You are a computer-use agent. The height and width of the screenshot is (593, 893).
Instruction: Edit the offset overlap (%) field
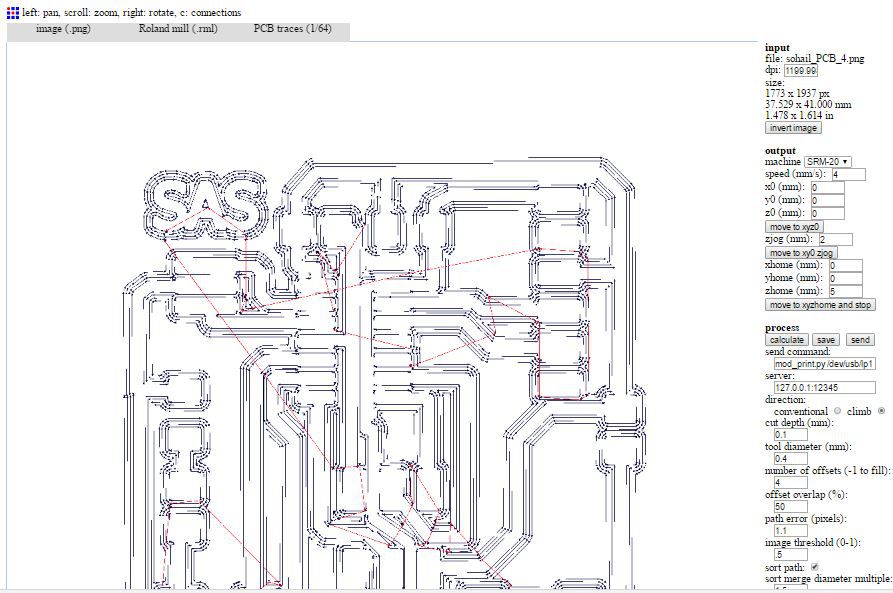[x=791, y=507]
